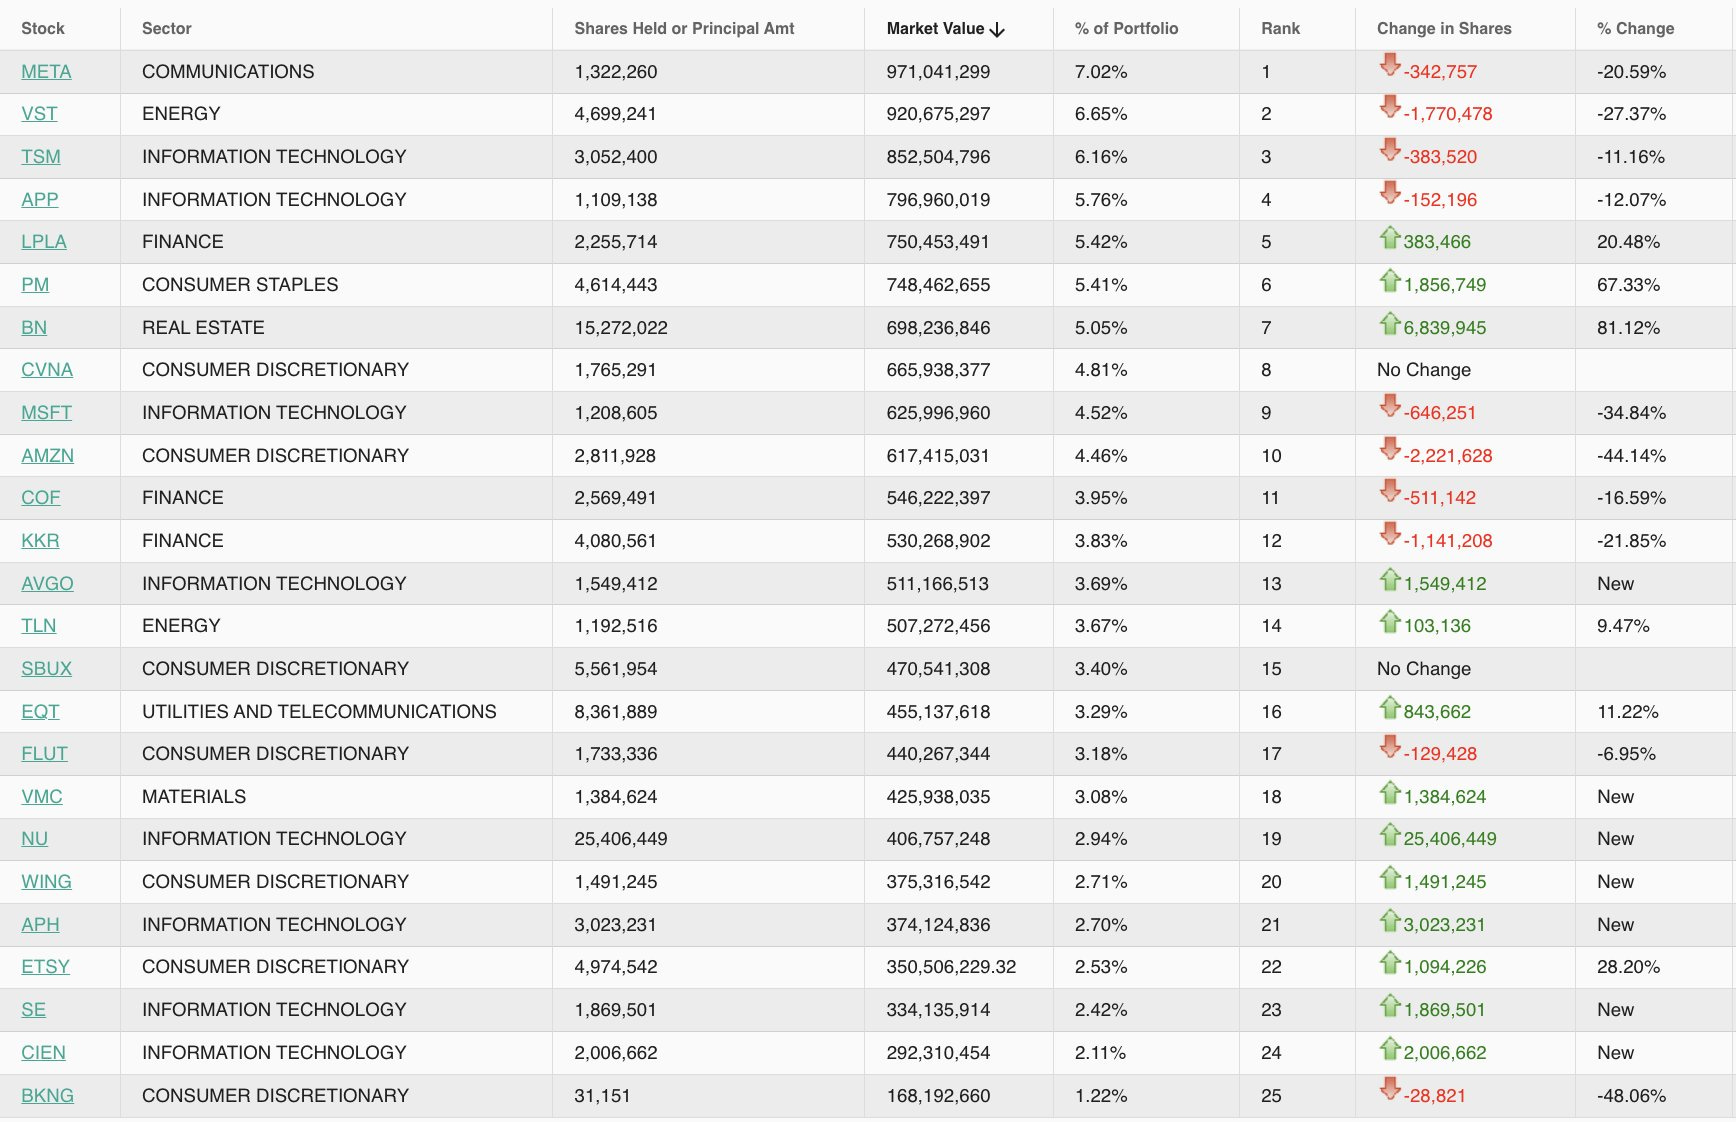Click green up arrow in VMC row

(1390, 792)
